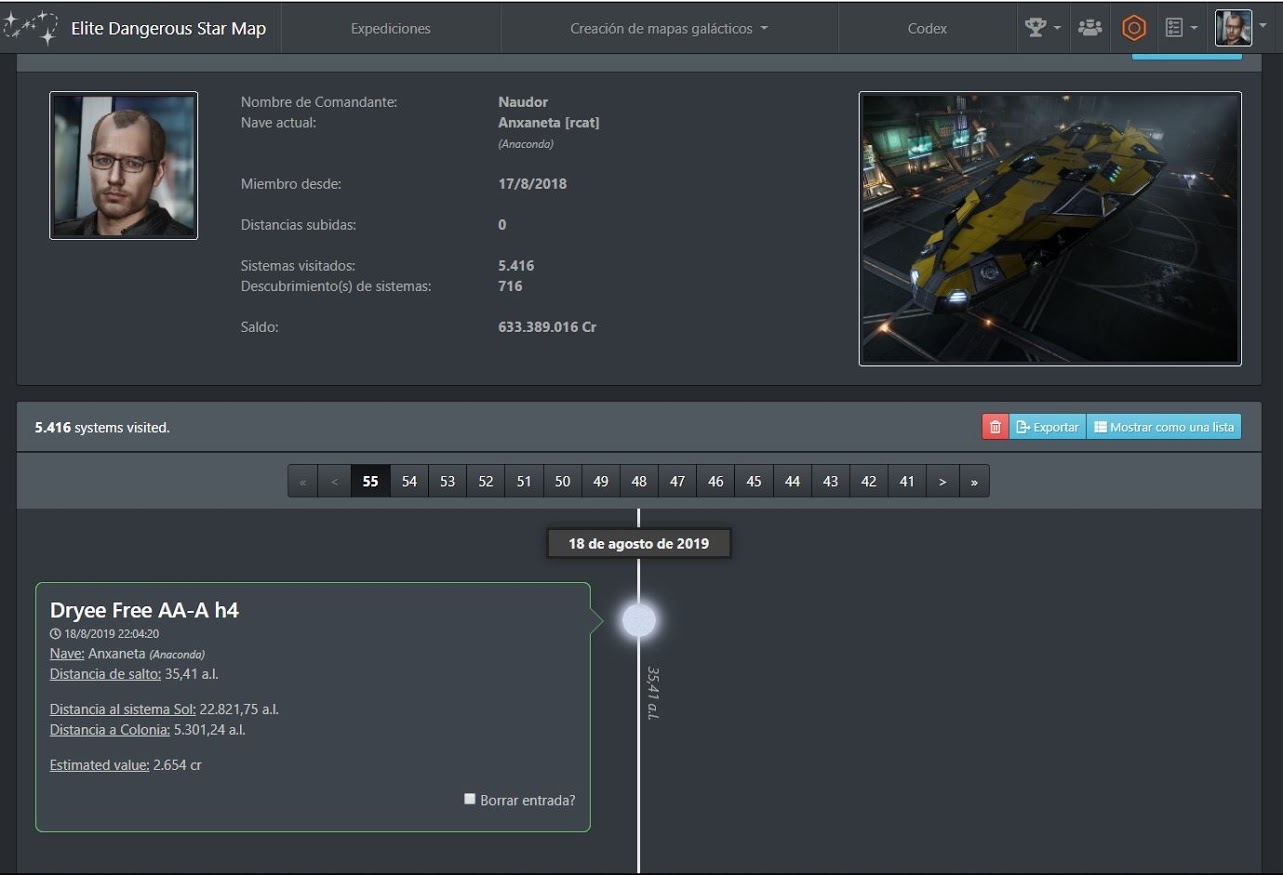Click the glowing timeline node marker

point(639,621)
